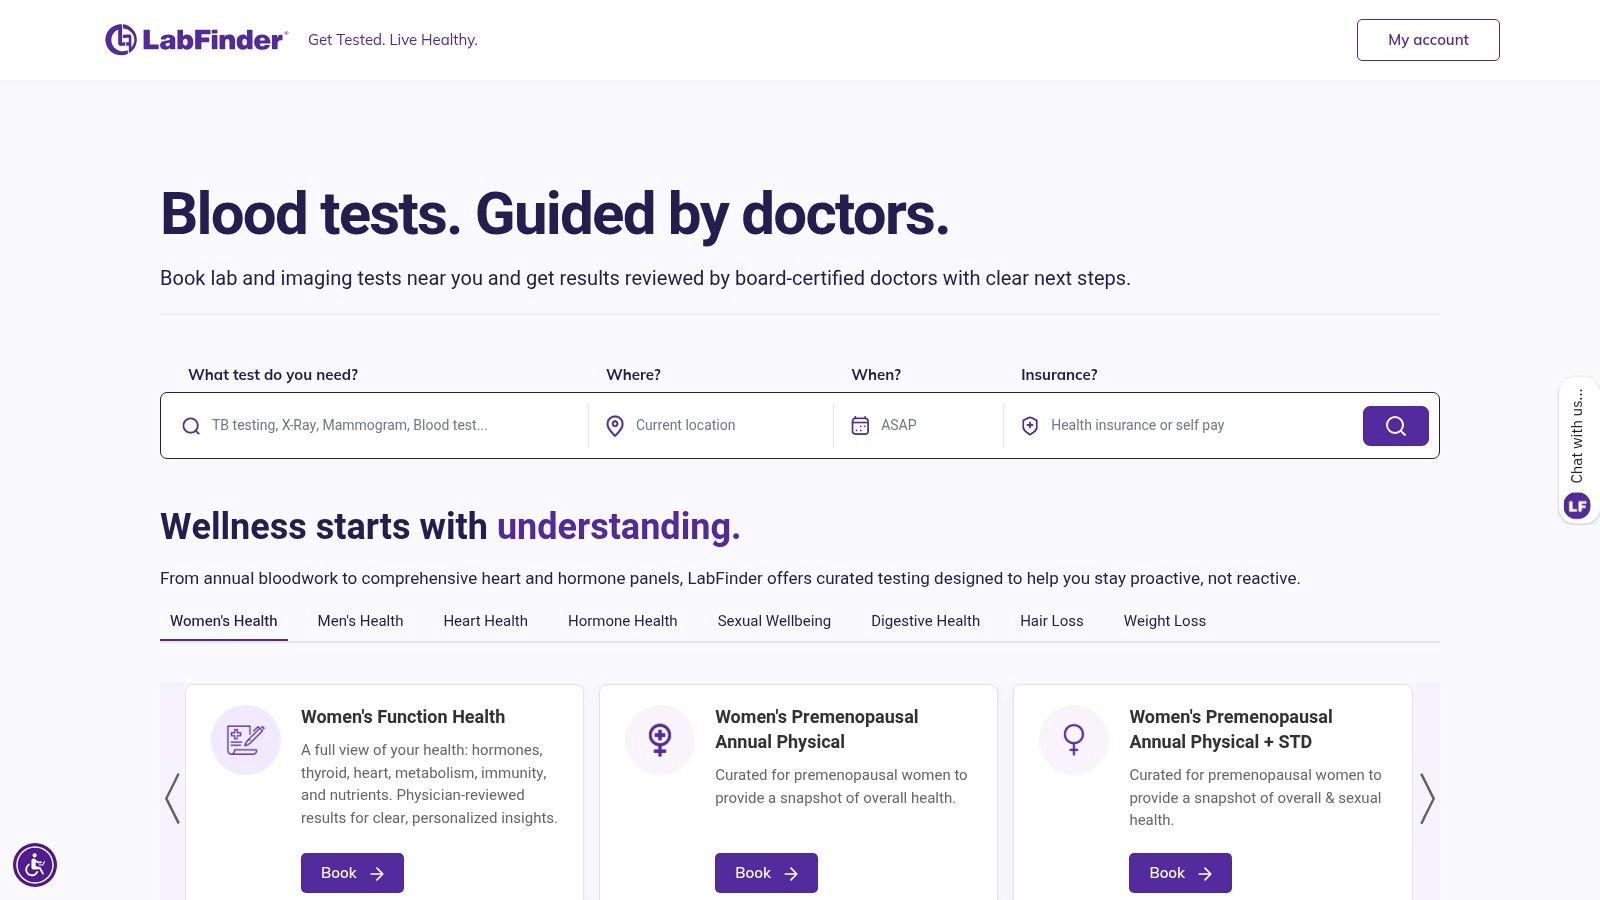Click the location pin icon in Where field
Viewport: 1600px width, 900px height.
(x=614, y=425)
